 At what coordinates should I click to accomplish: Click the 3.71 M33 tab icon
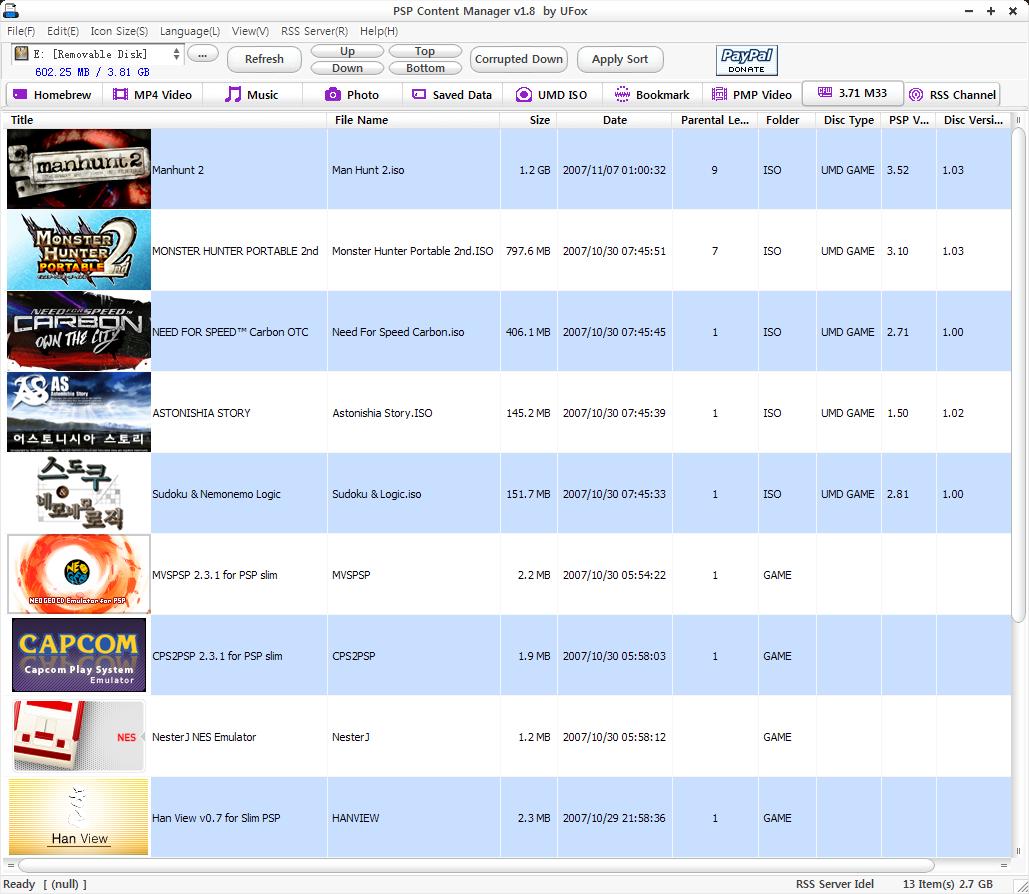pos(825,93)
